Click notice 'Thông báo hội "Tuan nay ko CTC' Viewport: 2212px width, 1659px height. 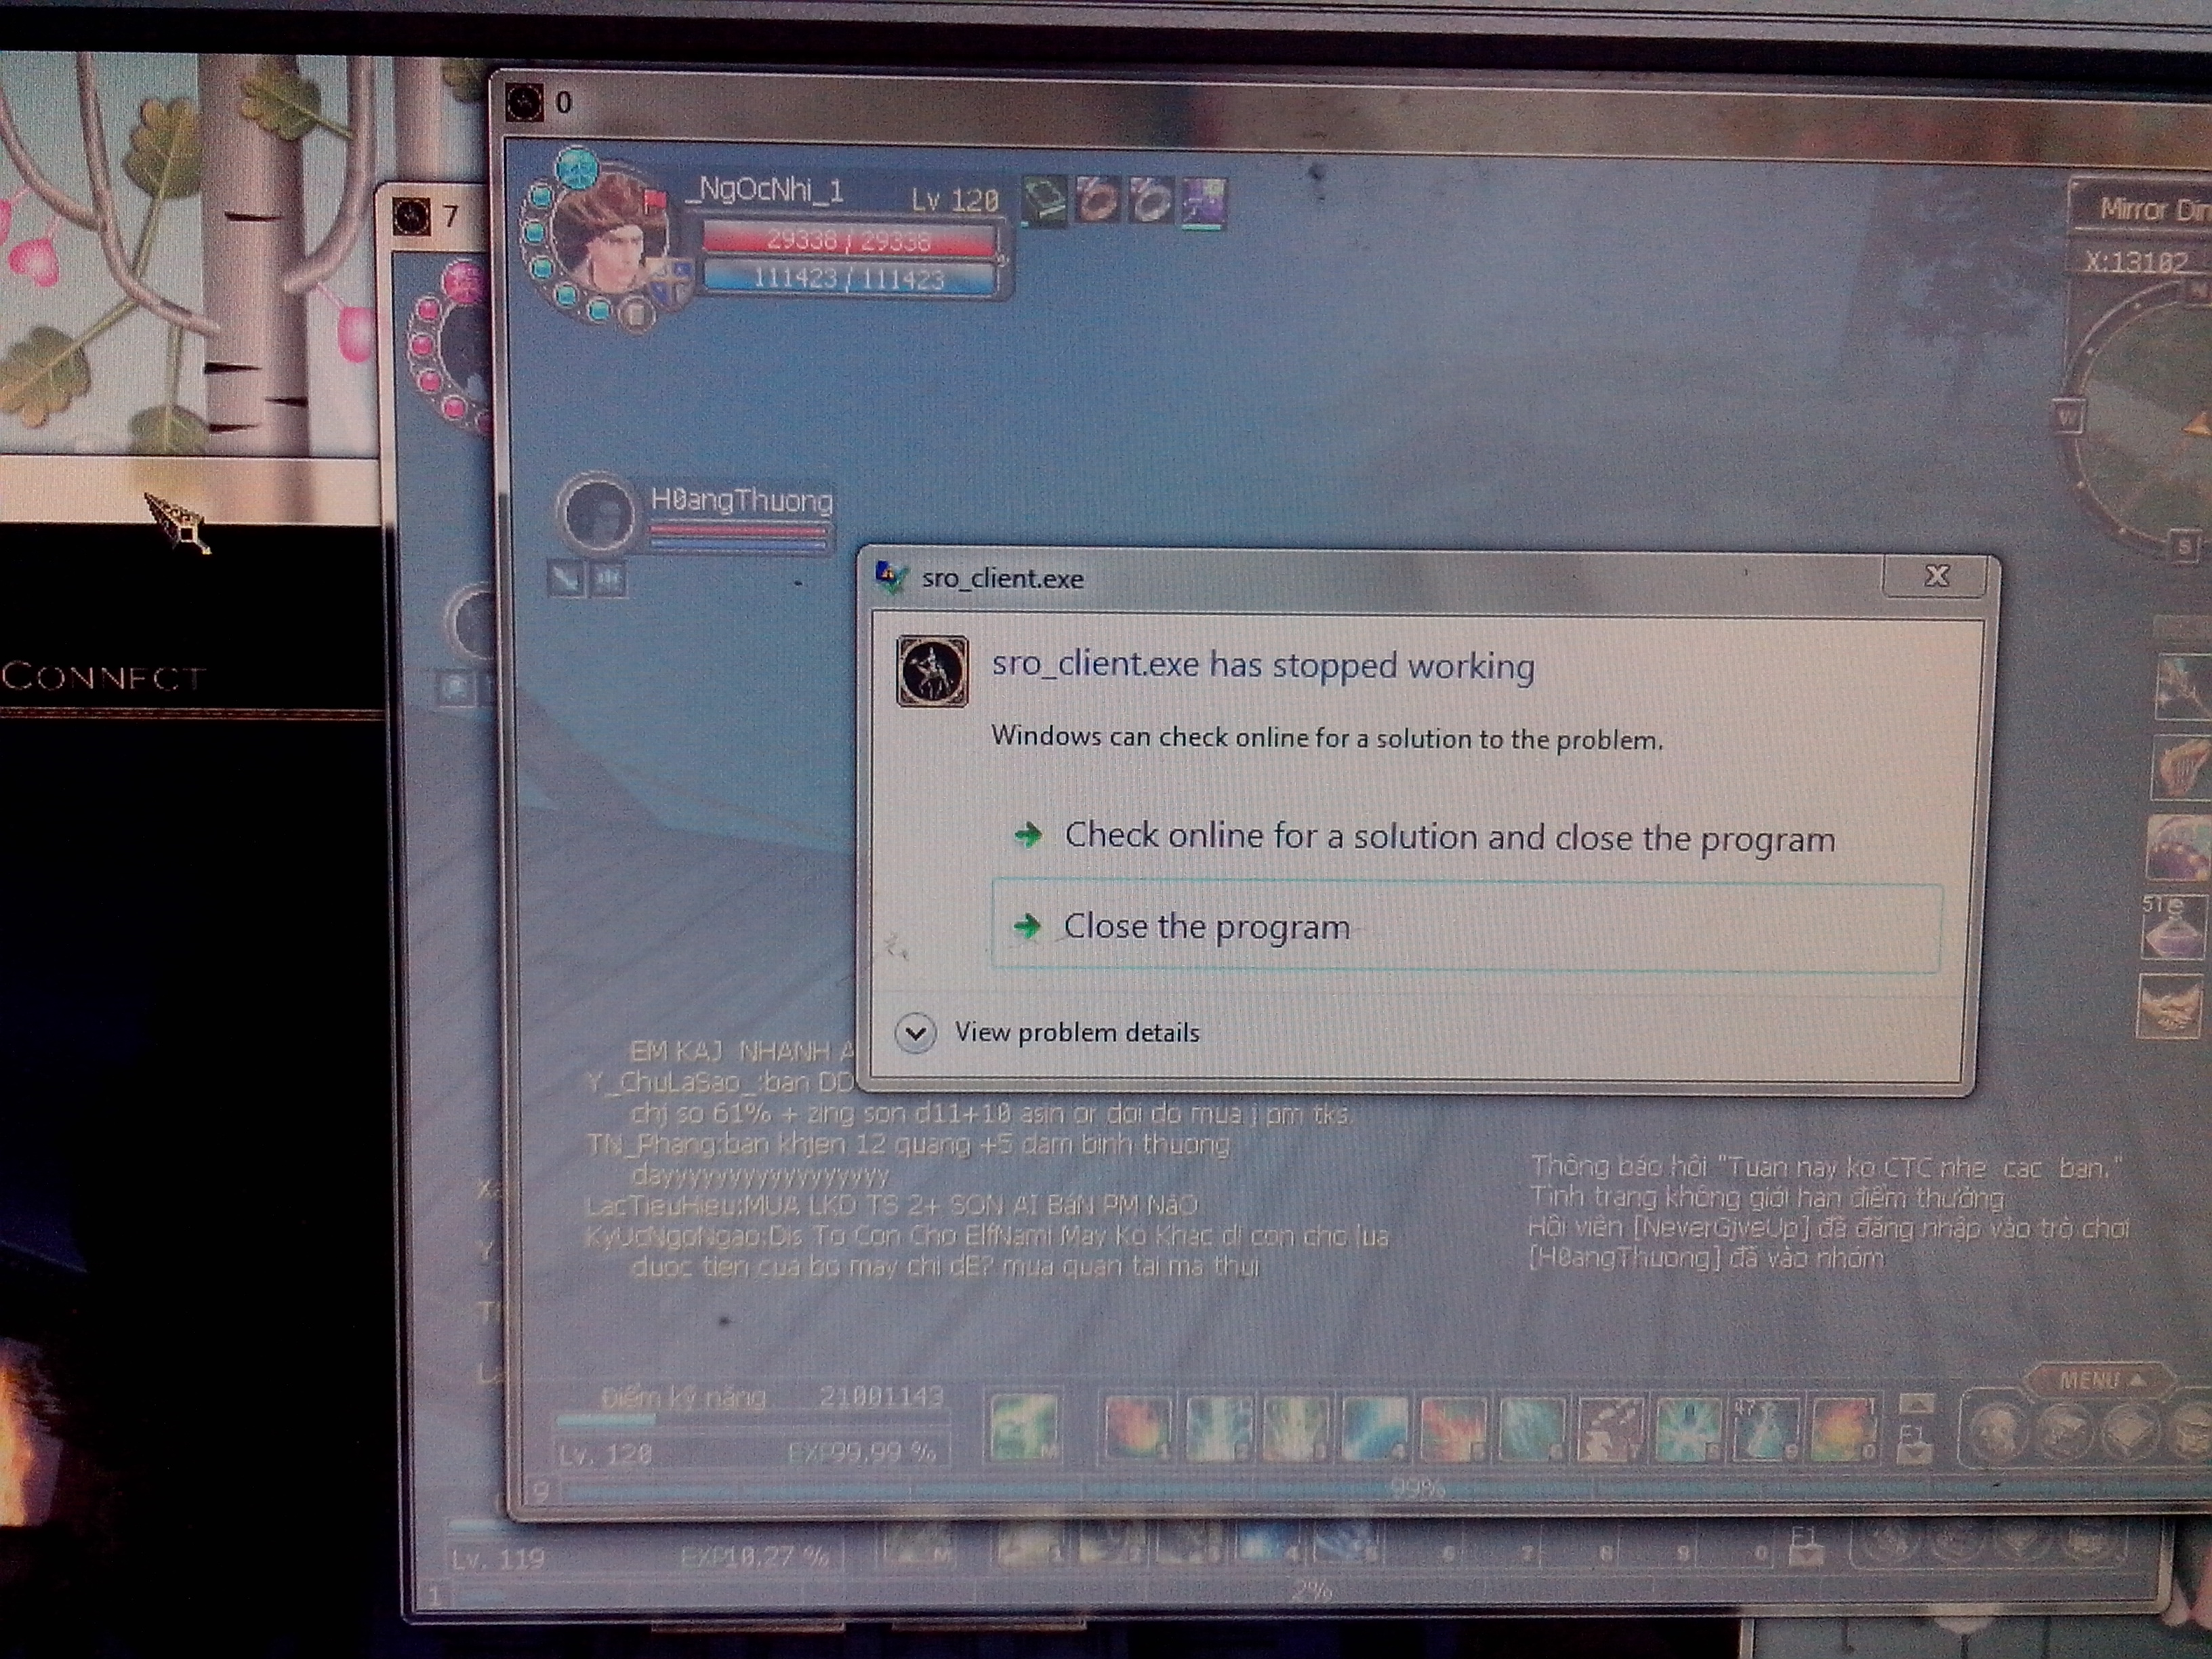click(x=1826, y=1166)
